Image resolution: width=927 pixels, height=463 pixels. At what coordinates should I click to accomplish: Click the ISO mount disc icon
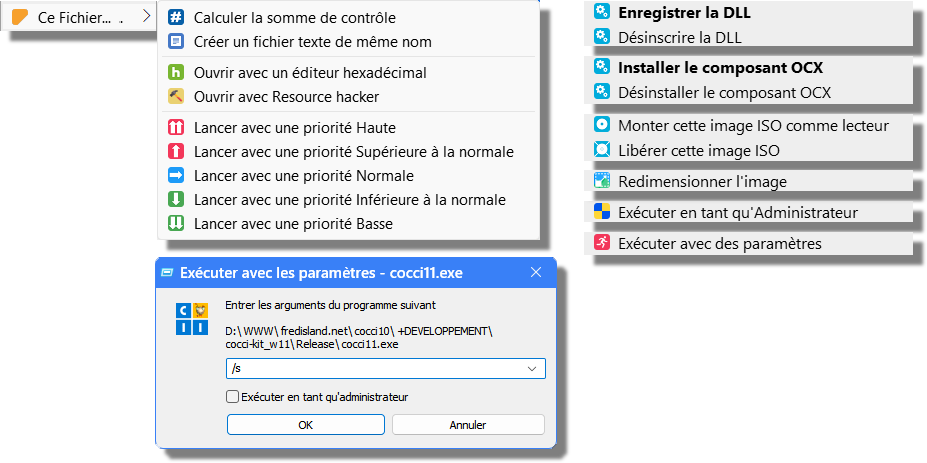tap(602, 126)
